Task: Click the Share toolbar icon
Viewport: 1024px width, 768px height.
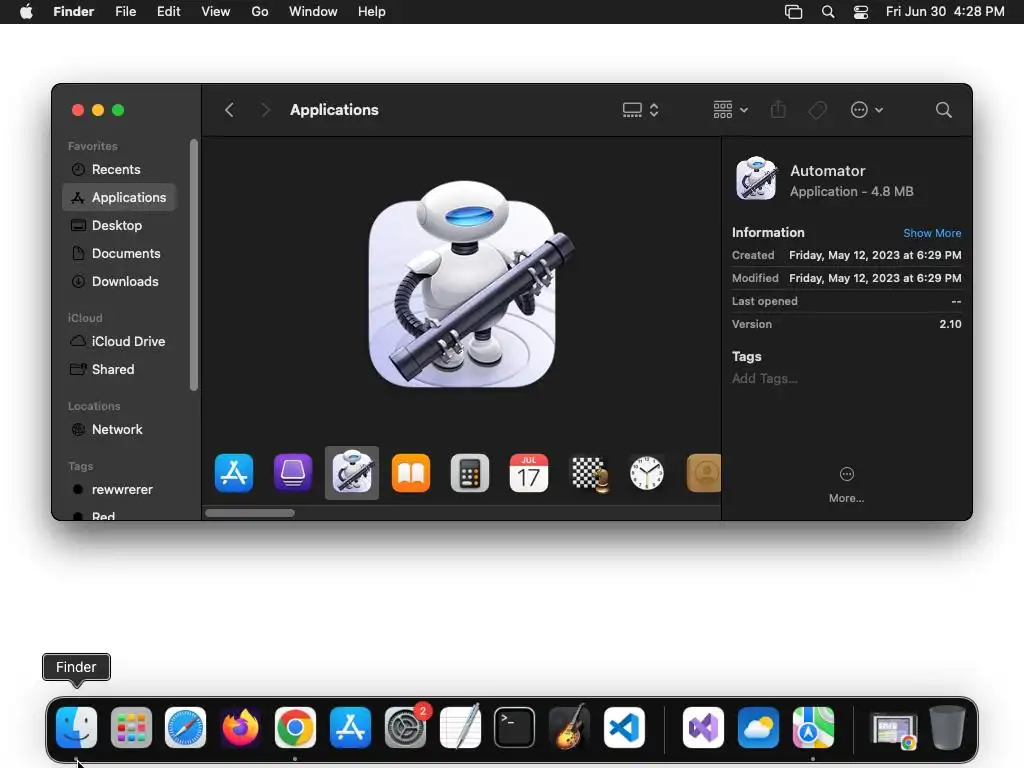Action: pyautogui.click(x=778, y=110)
